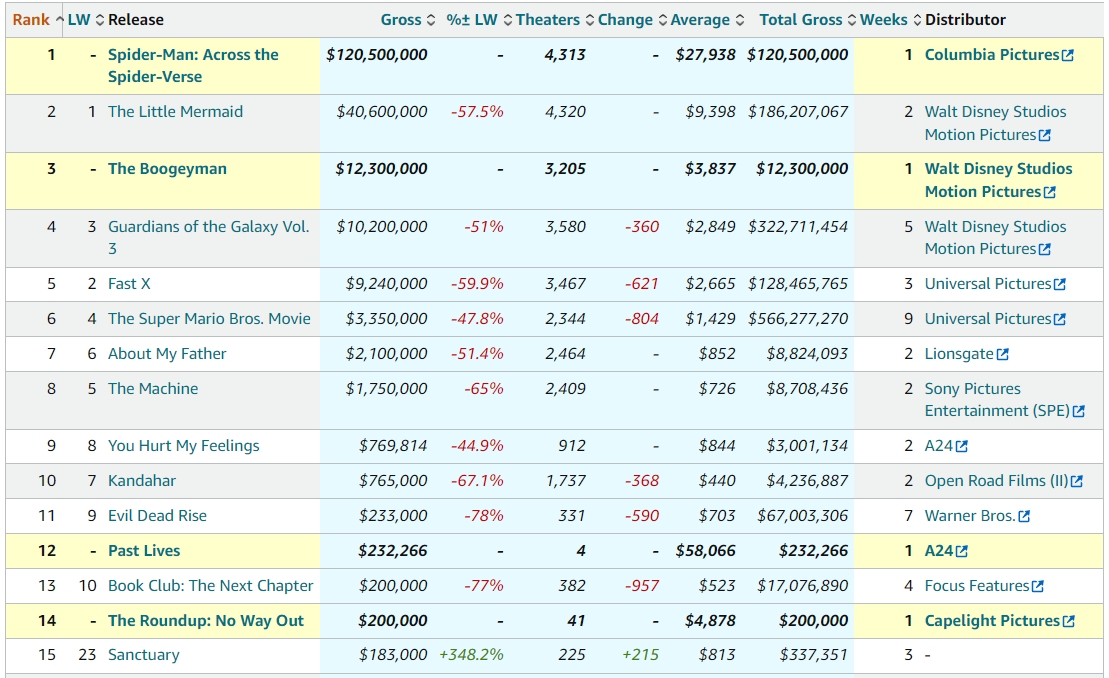The image size is (1109, 678).
Task: Sort by Release column header
Action: [136, 20]
